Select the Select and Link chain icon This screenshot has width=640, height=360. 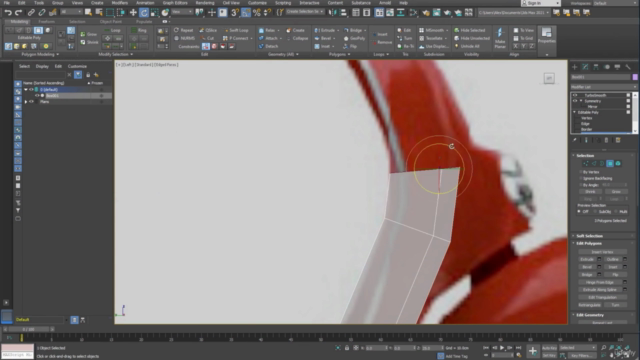click(x=31, y=13)
